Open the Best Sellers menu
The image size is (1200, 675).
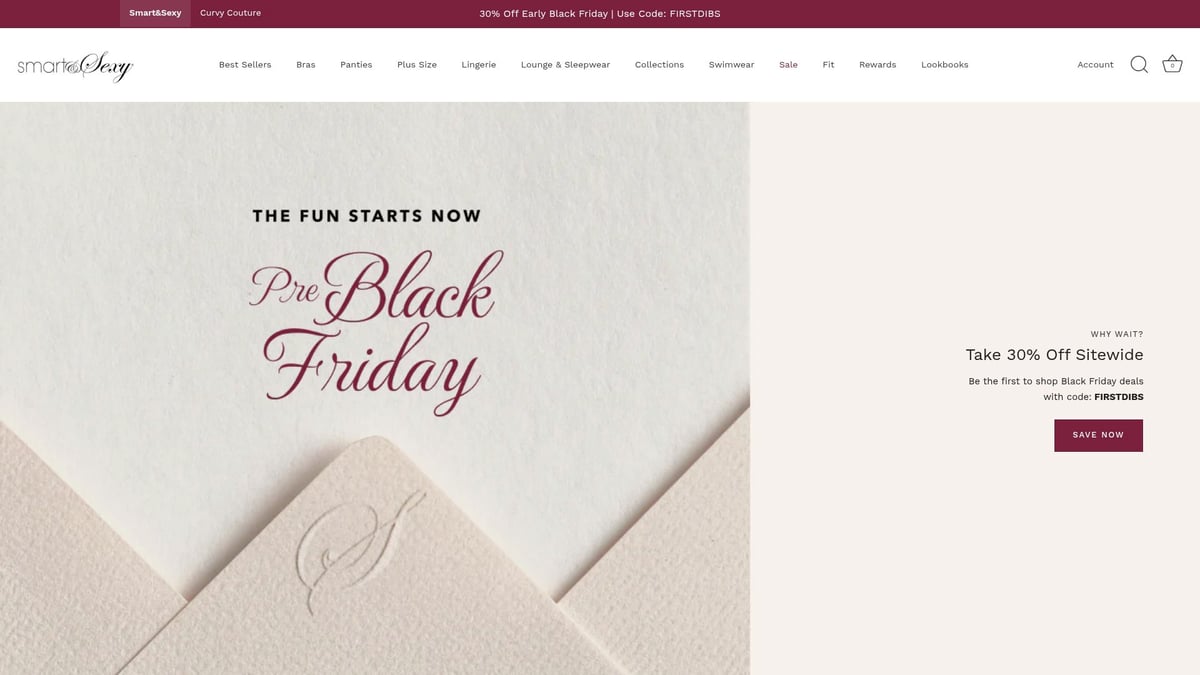(x=245, y=65)
